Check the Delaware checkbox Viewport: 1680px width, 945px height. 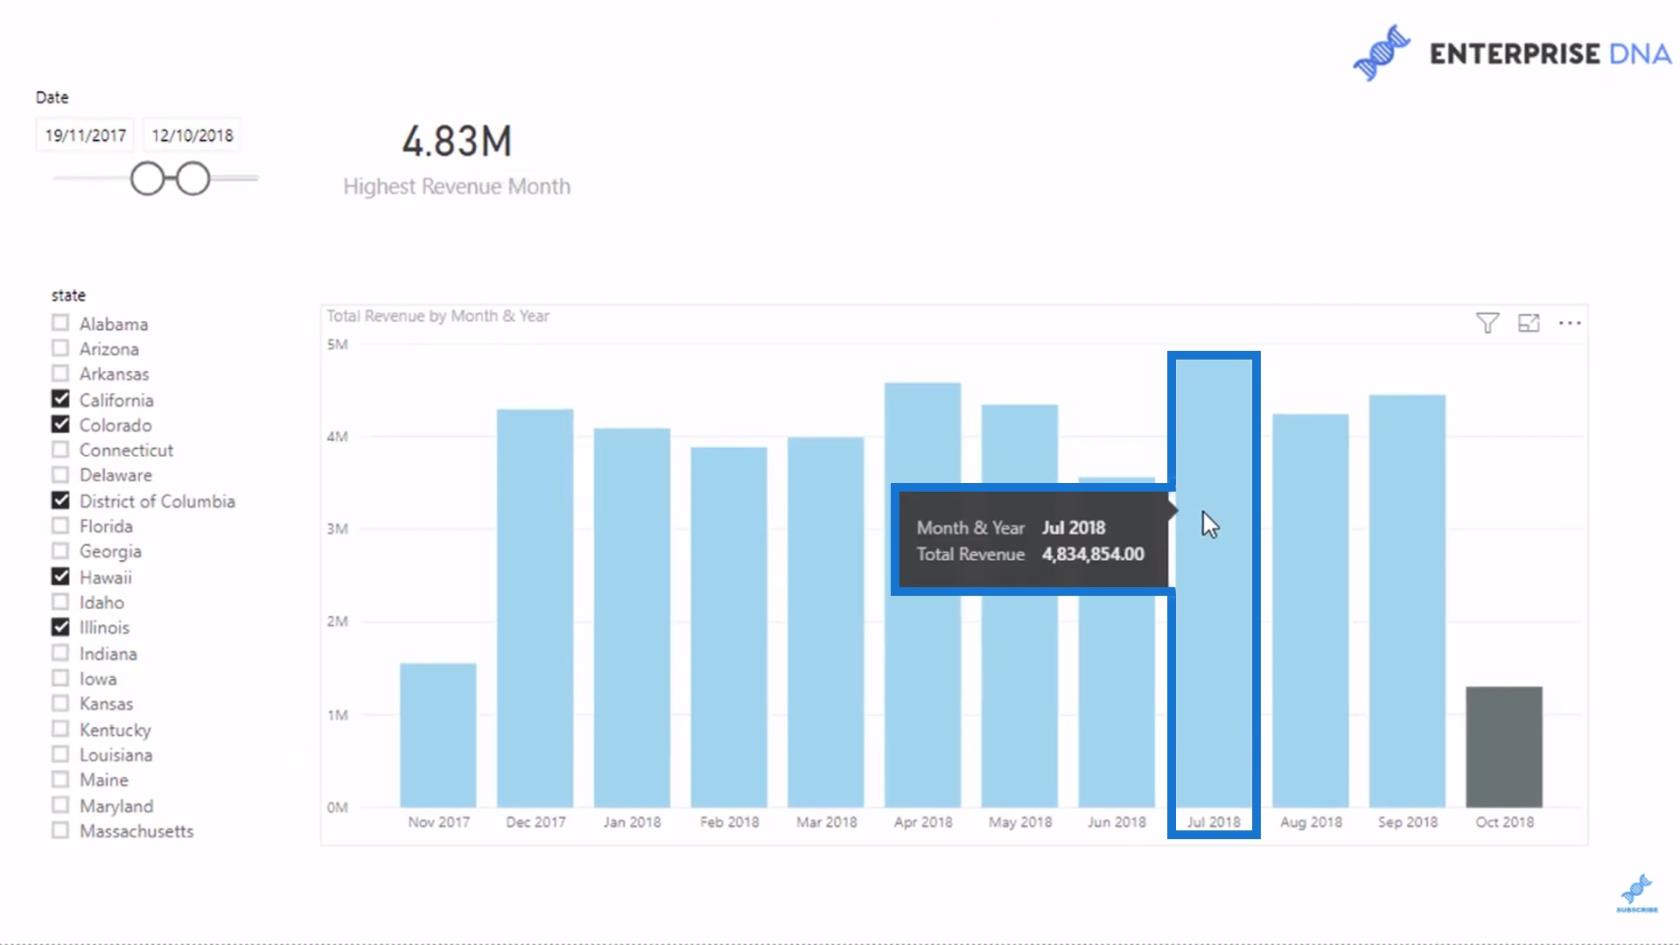click(61, 475)
